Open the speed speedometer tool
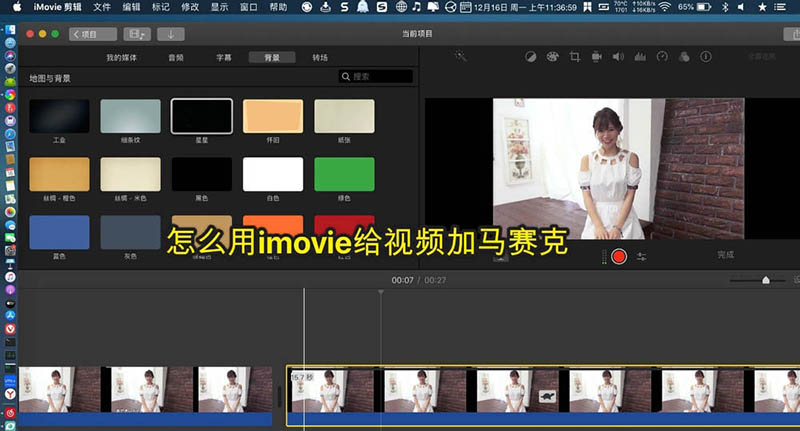 (x=662, y=57)
